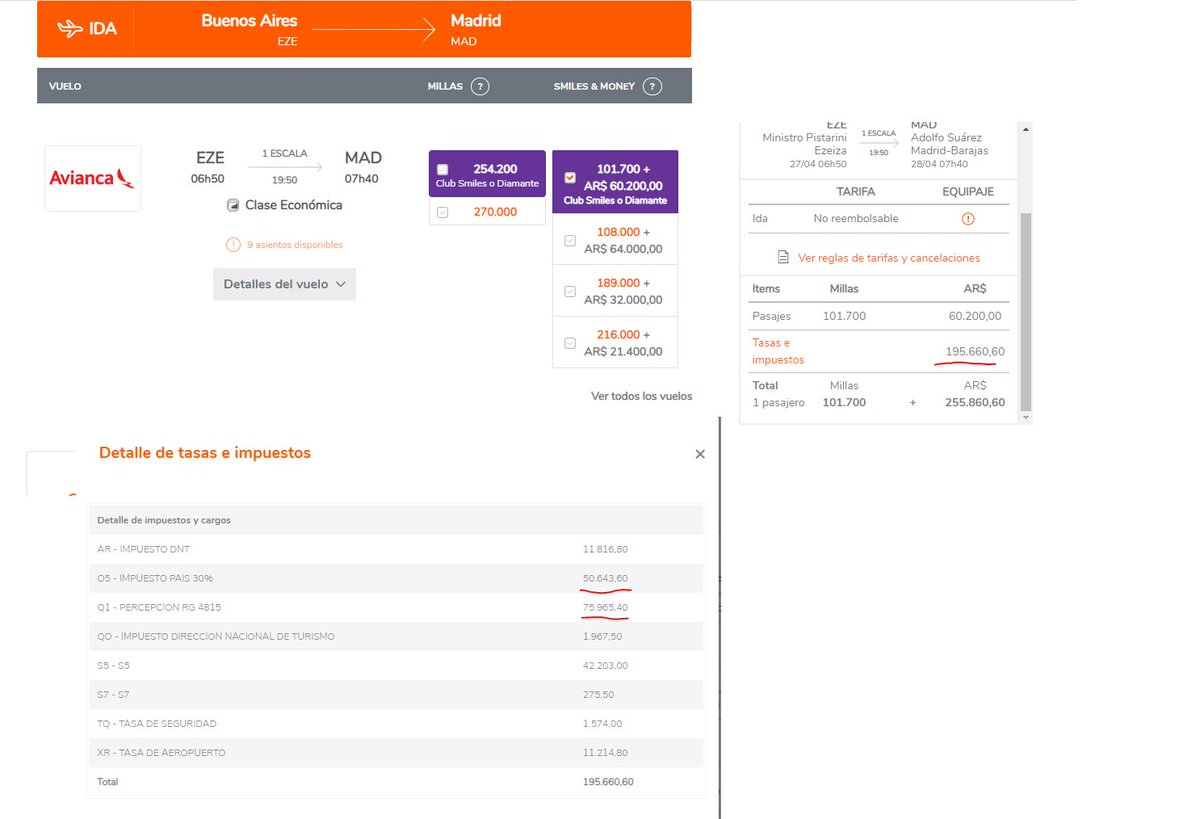Select the 270.000 miles checkbox
1200x819 pixels.
tap(442, 212)
